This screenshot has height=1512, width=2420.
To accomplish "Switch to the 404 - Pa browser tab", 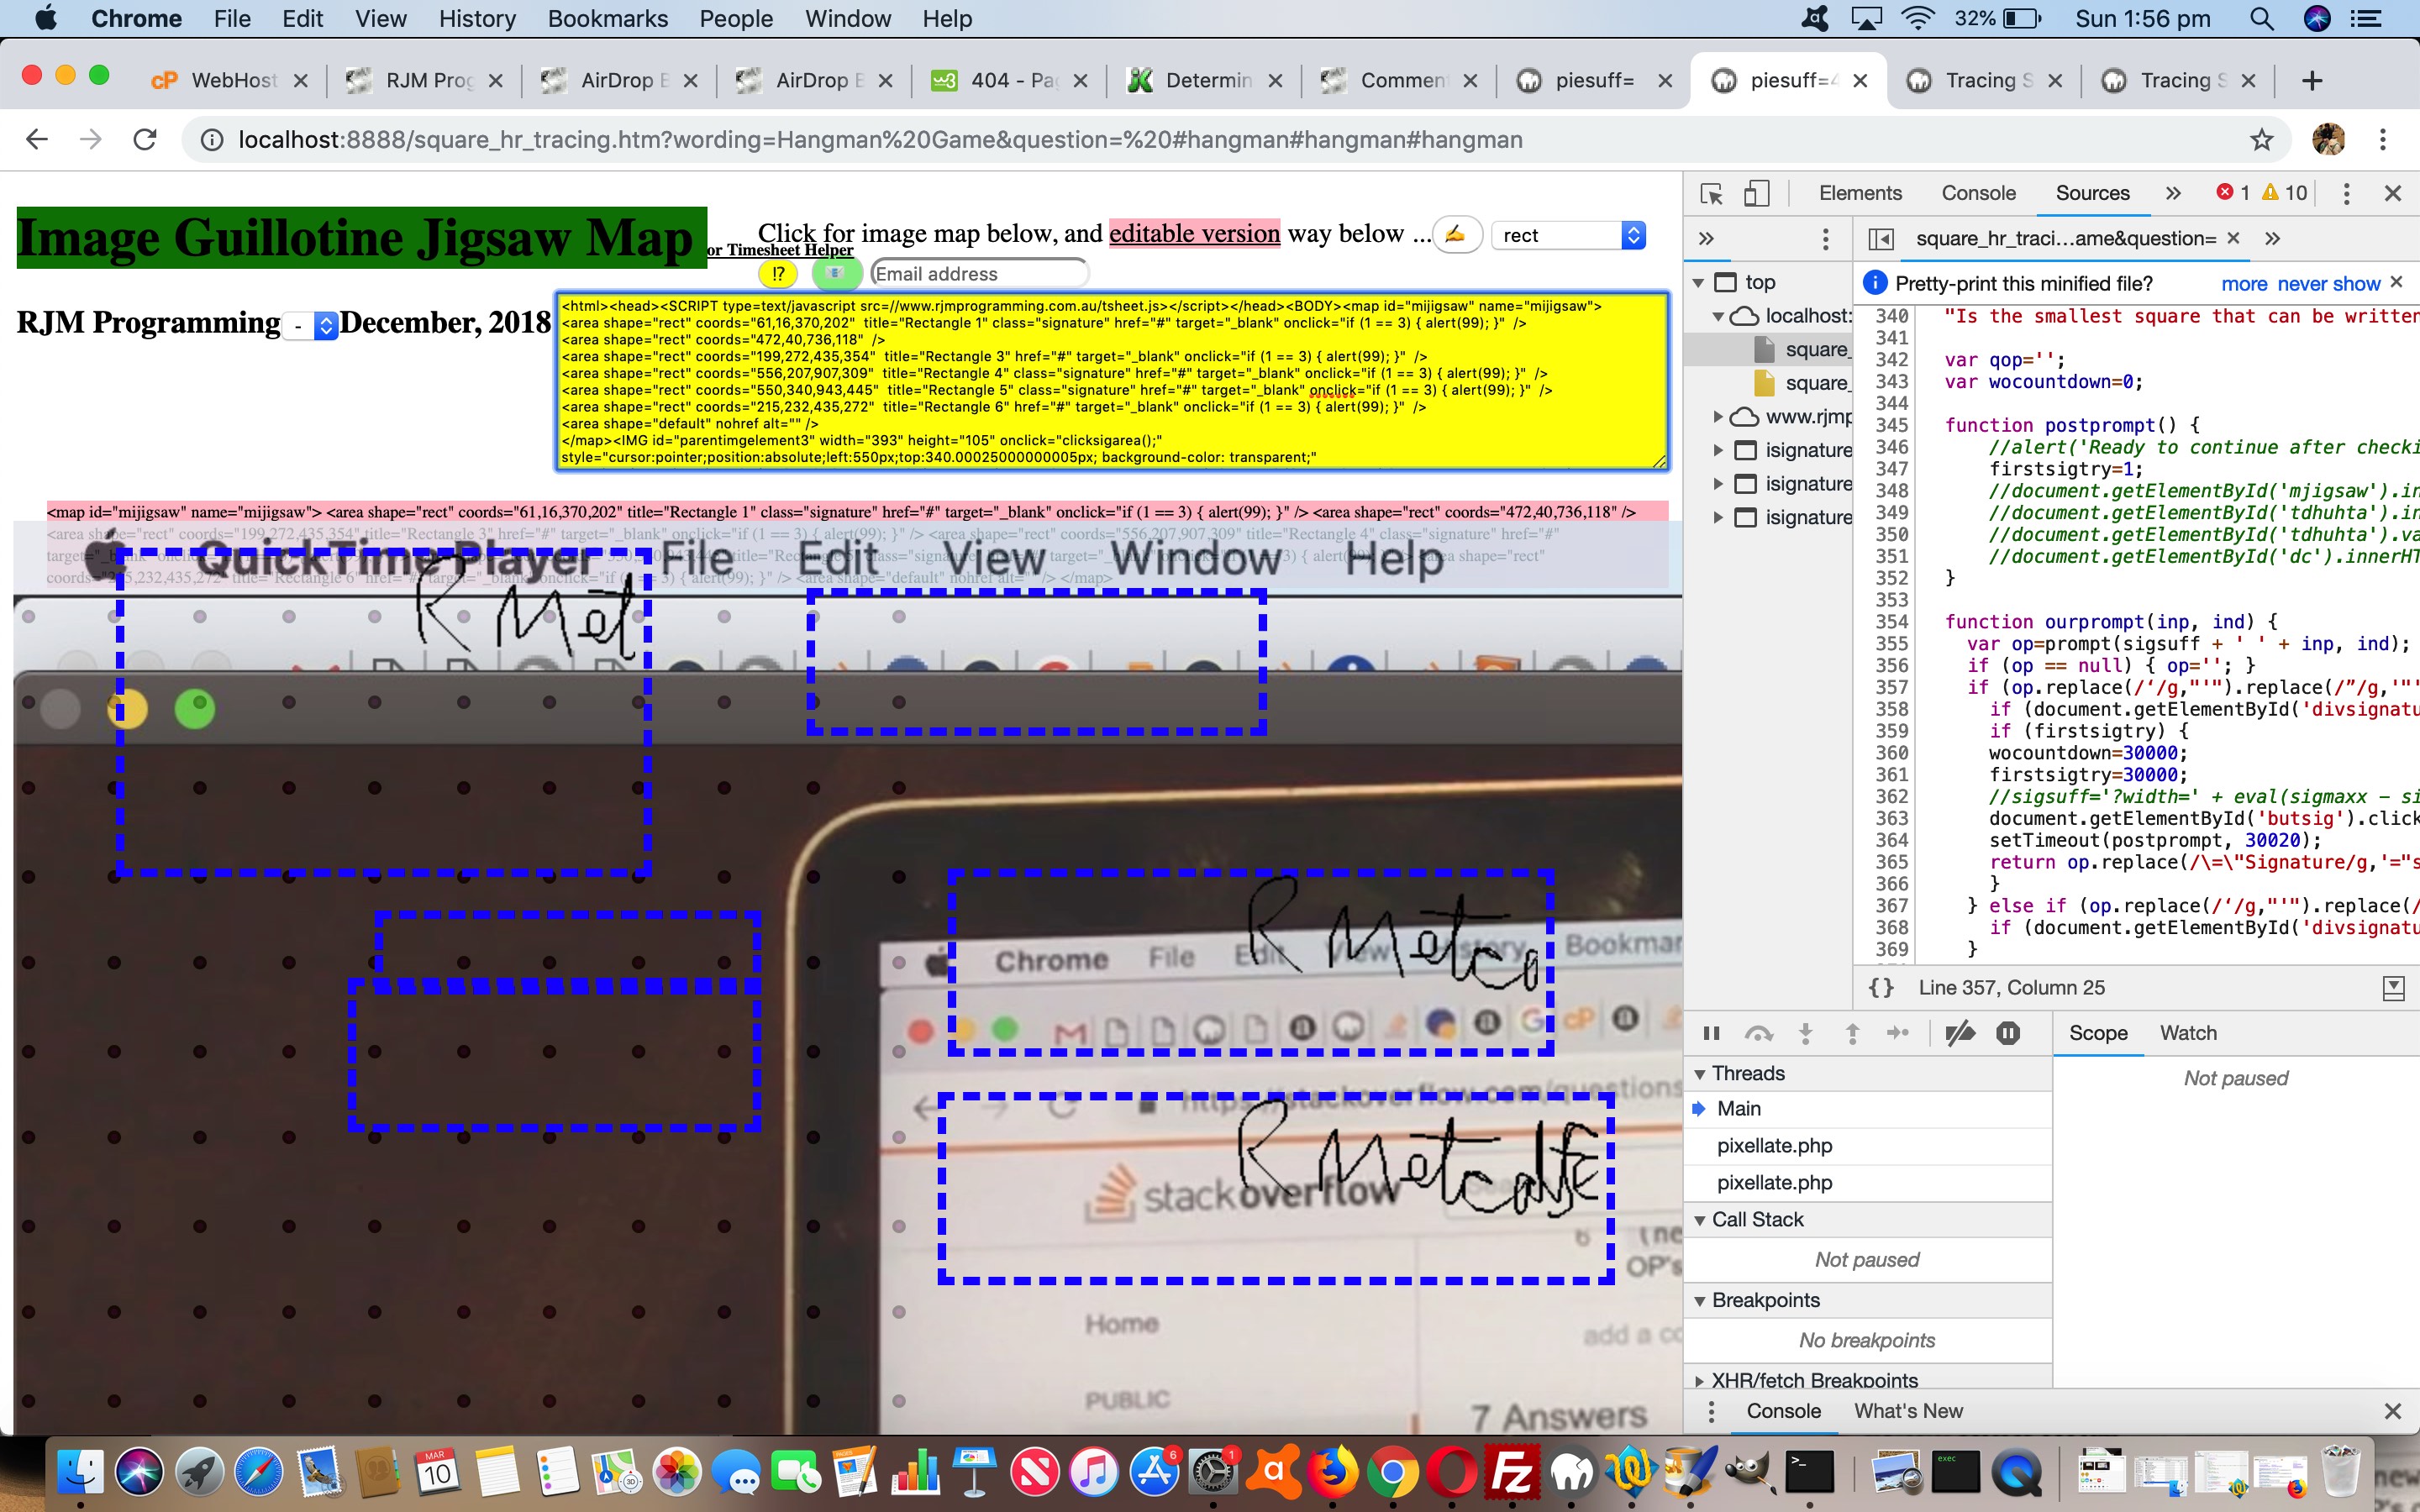I will tap(1010, 80).
